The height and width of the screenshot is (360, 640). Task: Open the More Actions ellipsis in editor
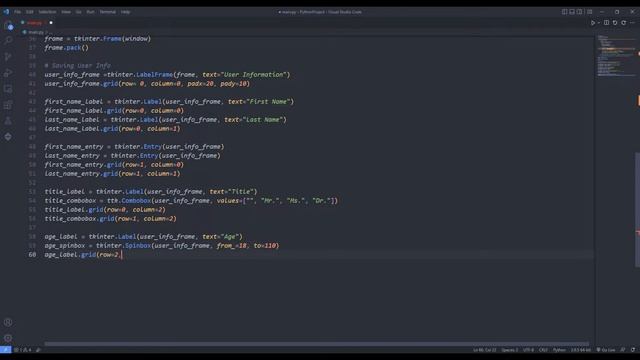[632, 23]
